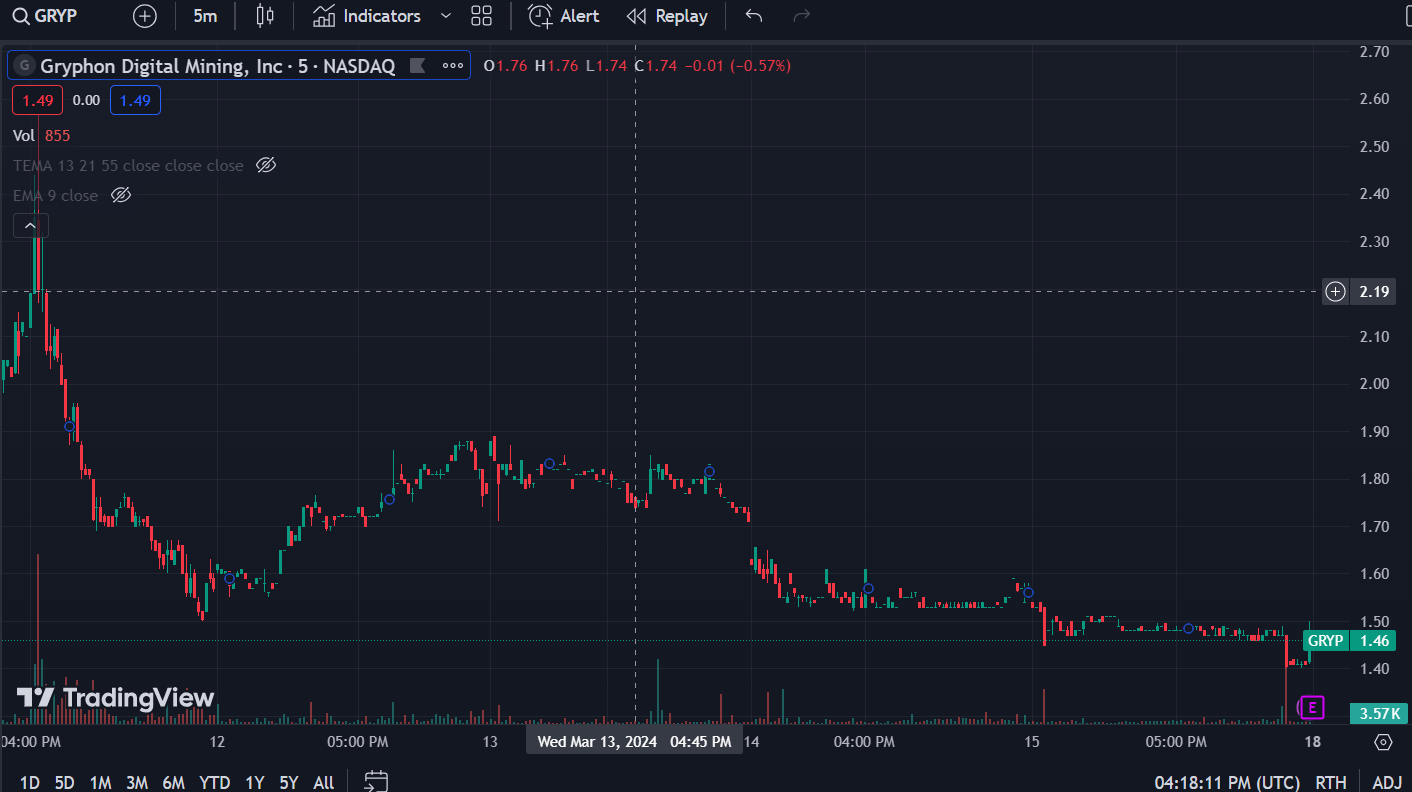Image resolution: width=1412 pixels, height=792 pixels.
Task: Start bar Replay mode
Action: coord(667,16)
